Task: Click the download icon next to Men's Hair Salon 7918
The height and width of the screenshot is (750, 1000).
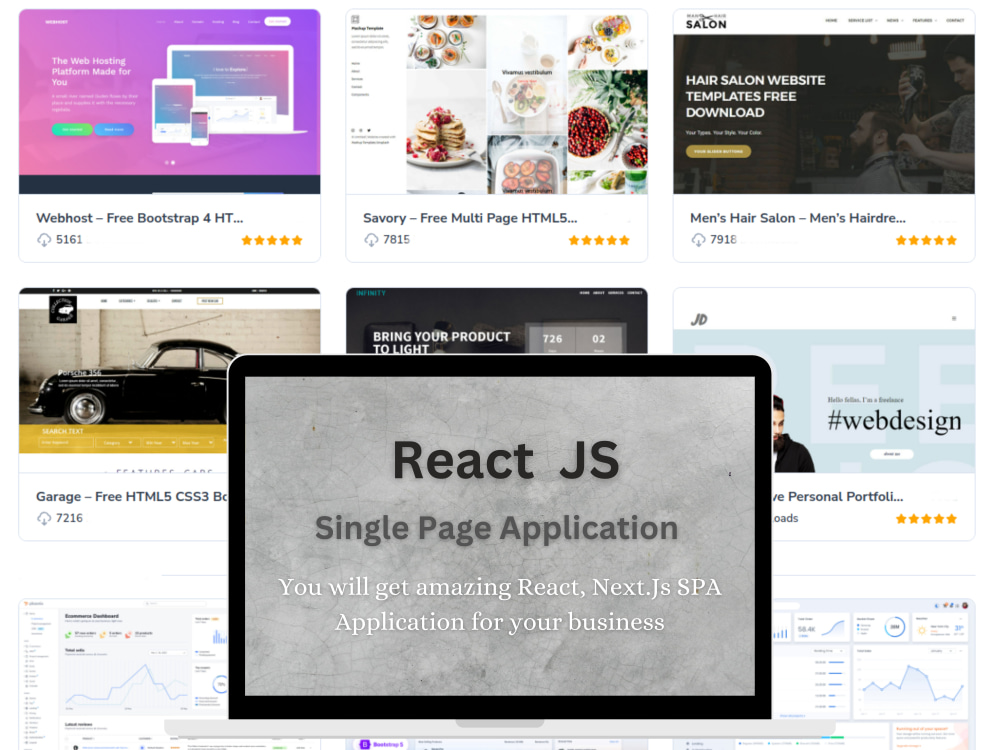Action: [x=698, y=240]
